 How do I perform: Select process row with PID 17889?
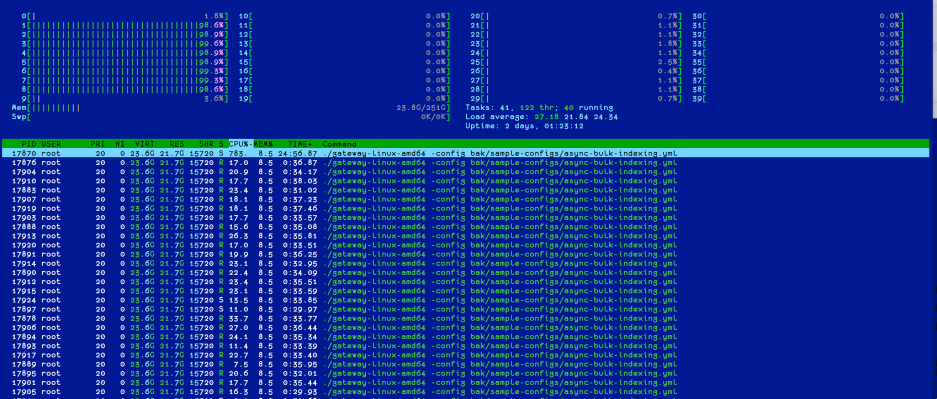tap(466, 364)
